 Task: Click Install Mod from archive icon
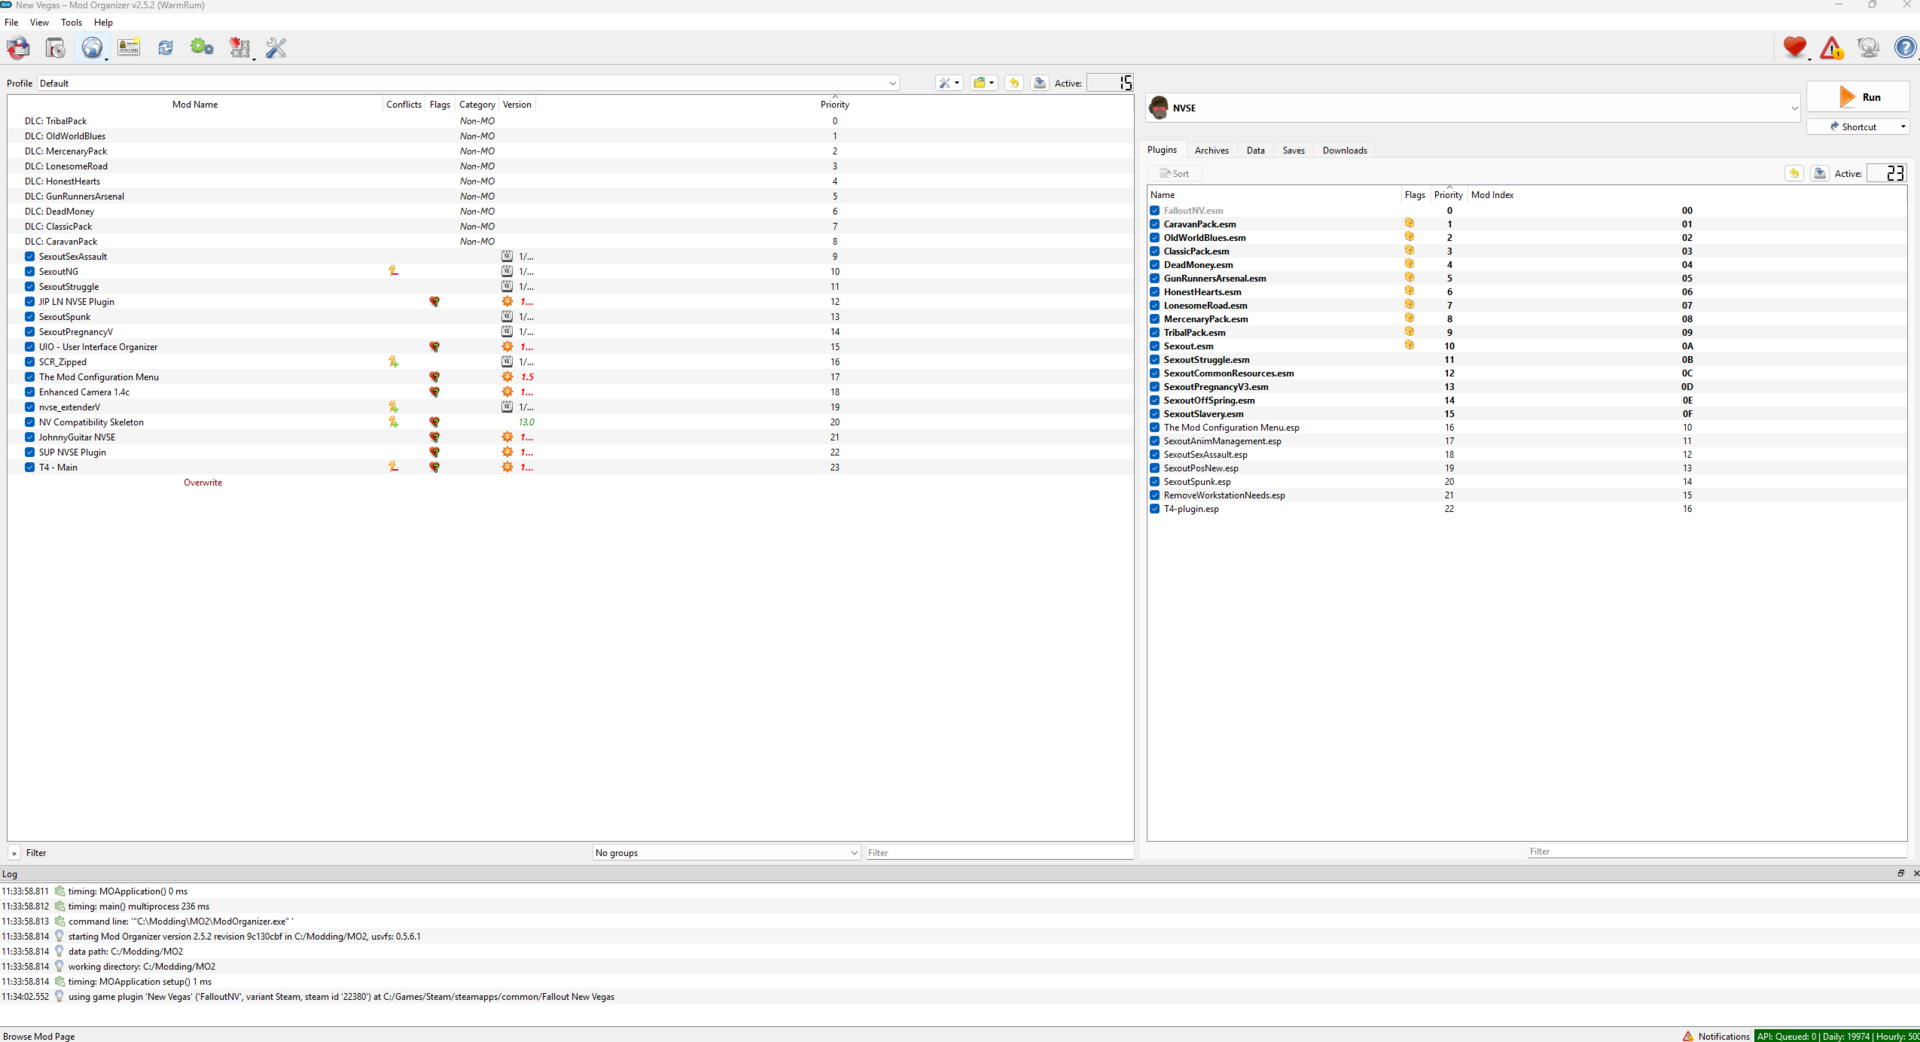click(55, 47)
